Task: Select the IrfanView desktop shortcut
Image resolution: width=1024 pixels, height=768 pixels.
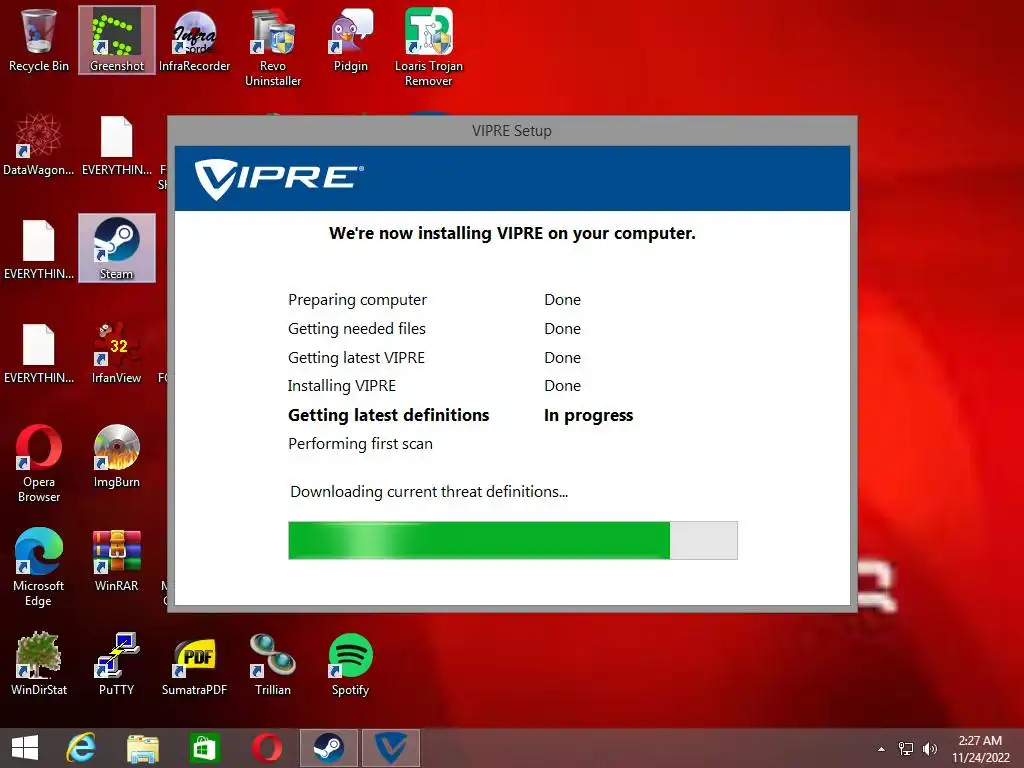Action: click(117, 353)
